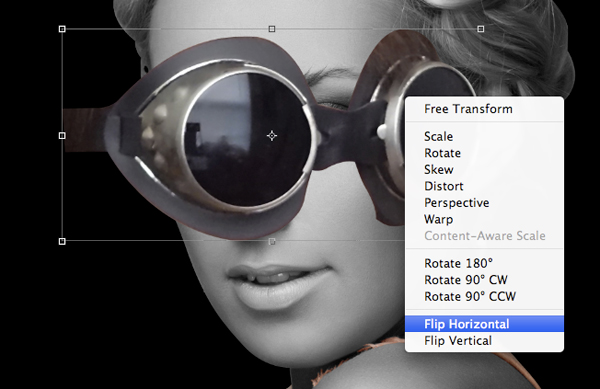Apply Rotate 180° to the layer
600x389 pixels.
pyautogui.click(x=484, y=263)
